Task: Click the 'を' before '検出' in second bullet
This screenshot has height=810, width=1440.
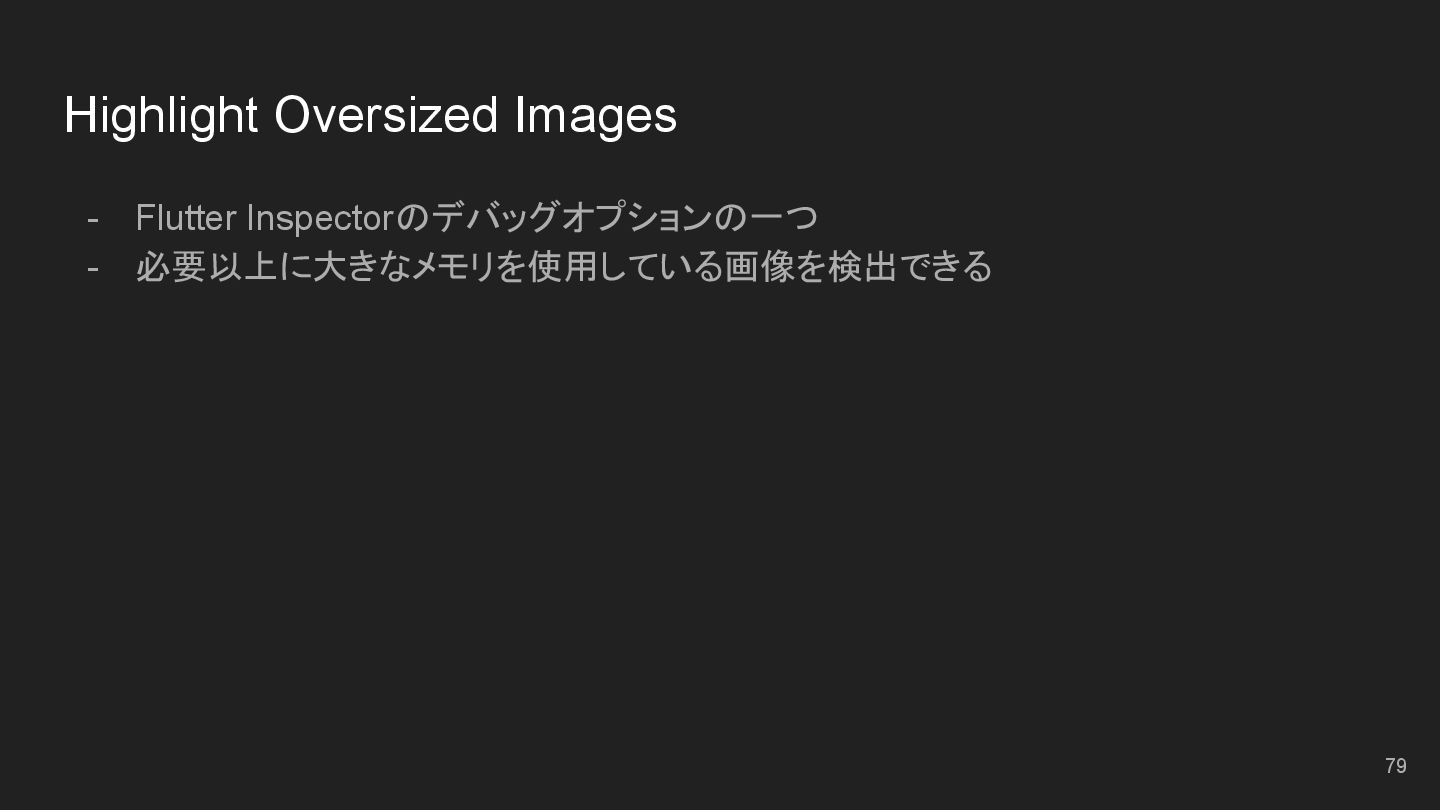Action: click(810, 267)
